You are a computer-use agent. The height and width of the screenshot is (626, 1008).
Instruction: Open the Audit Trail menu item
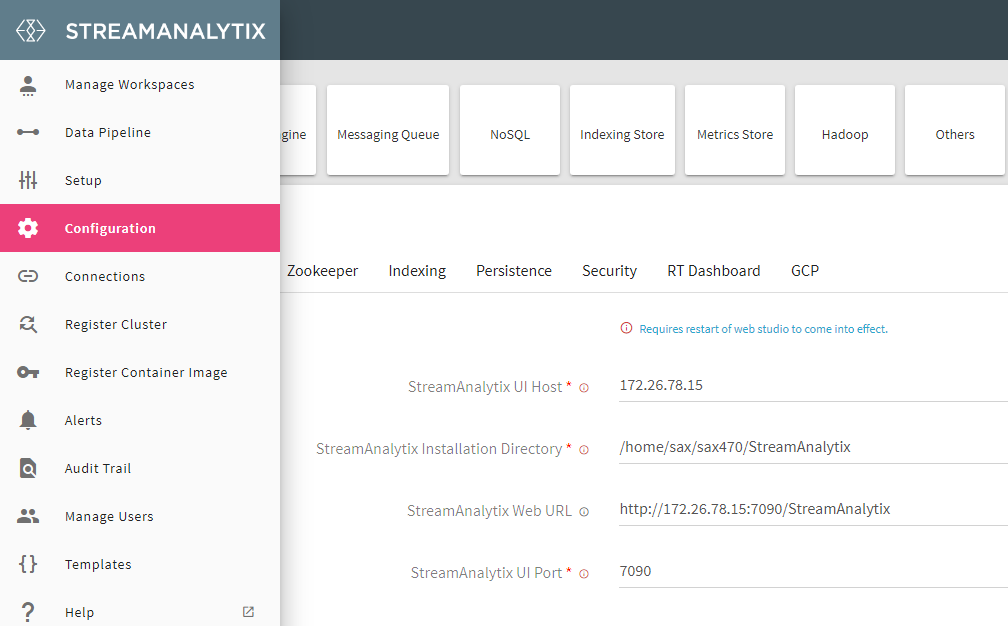tap(140, 468)
